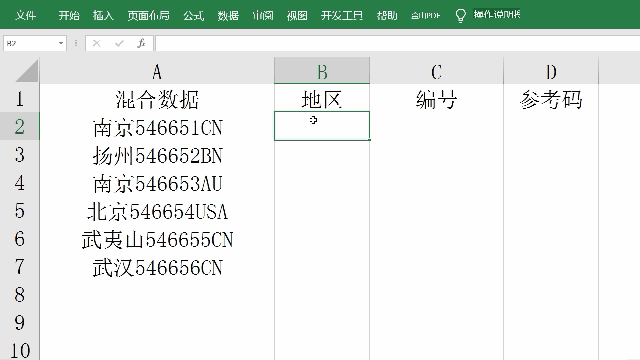
Task: Select row 2 header
Action: pyautogui.click(x=20, y=127)
